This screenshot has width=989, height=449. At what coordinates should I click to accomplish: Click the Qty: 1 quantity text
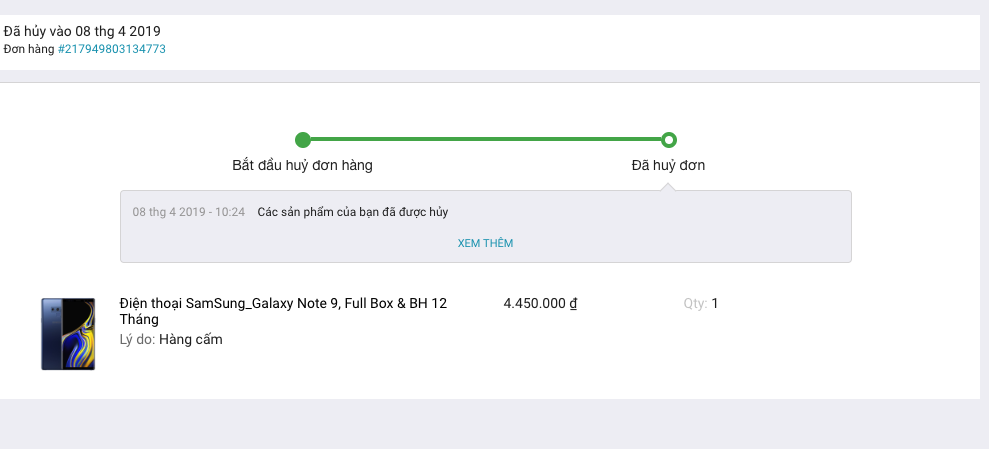click(701, 303)
